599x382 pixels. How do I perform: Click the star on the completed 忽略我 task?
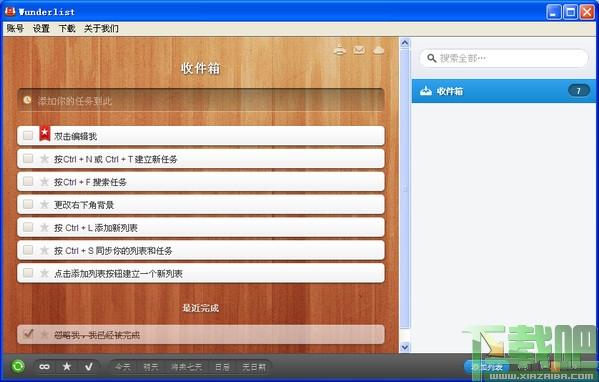pos(44,335)
